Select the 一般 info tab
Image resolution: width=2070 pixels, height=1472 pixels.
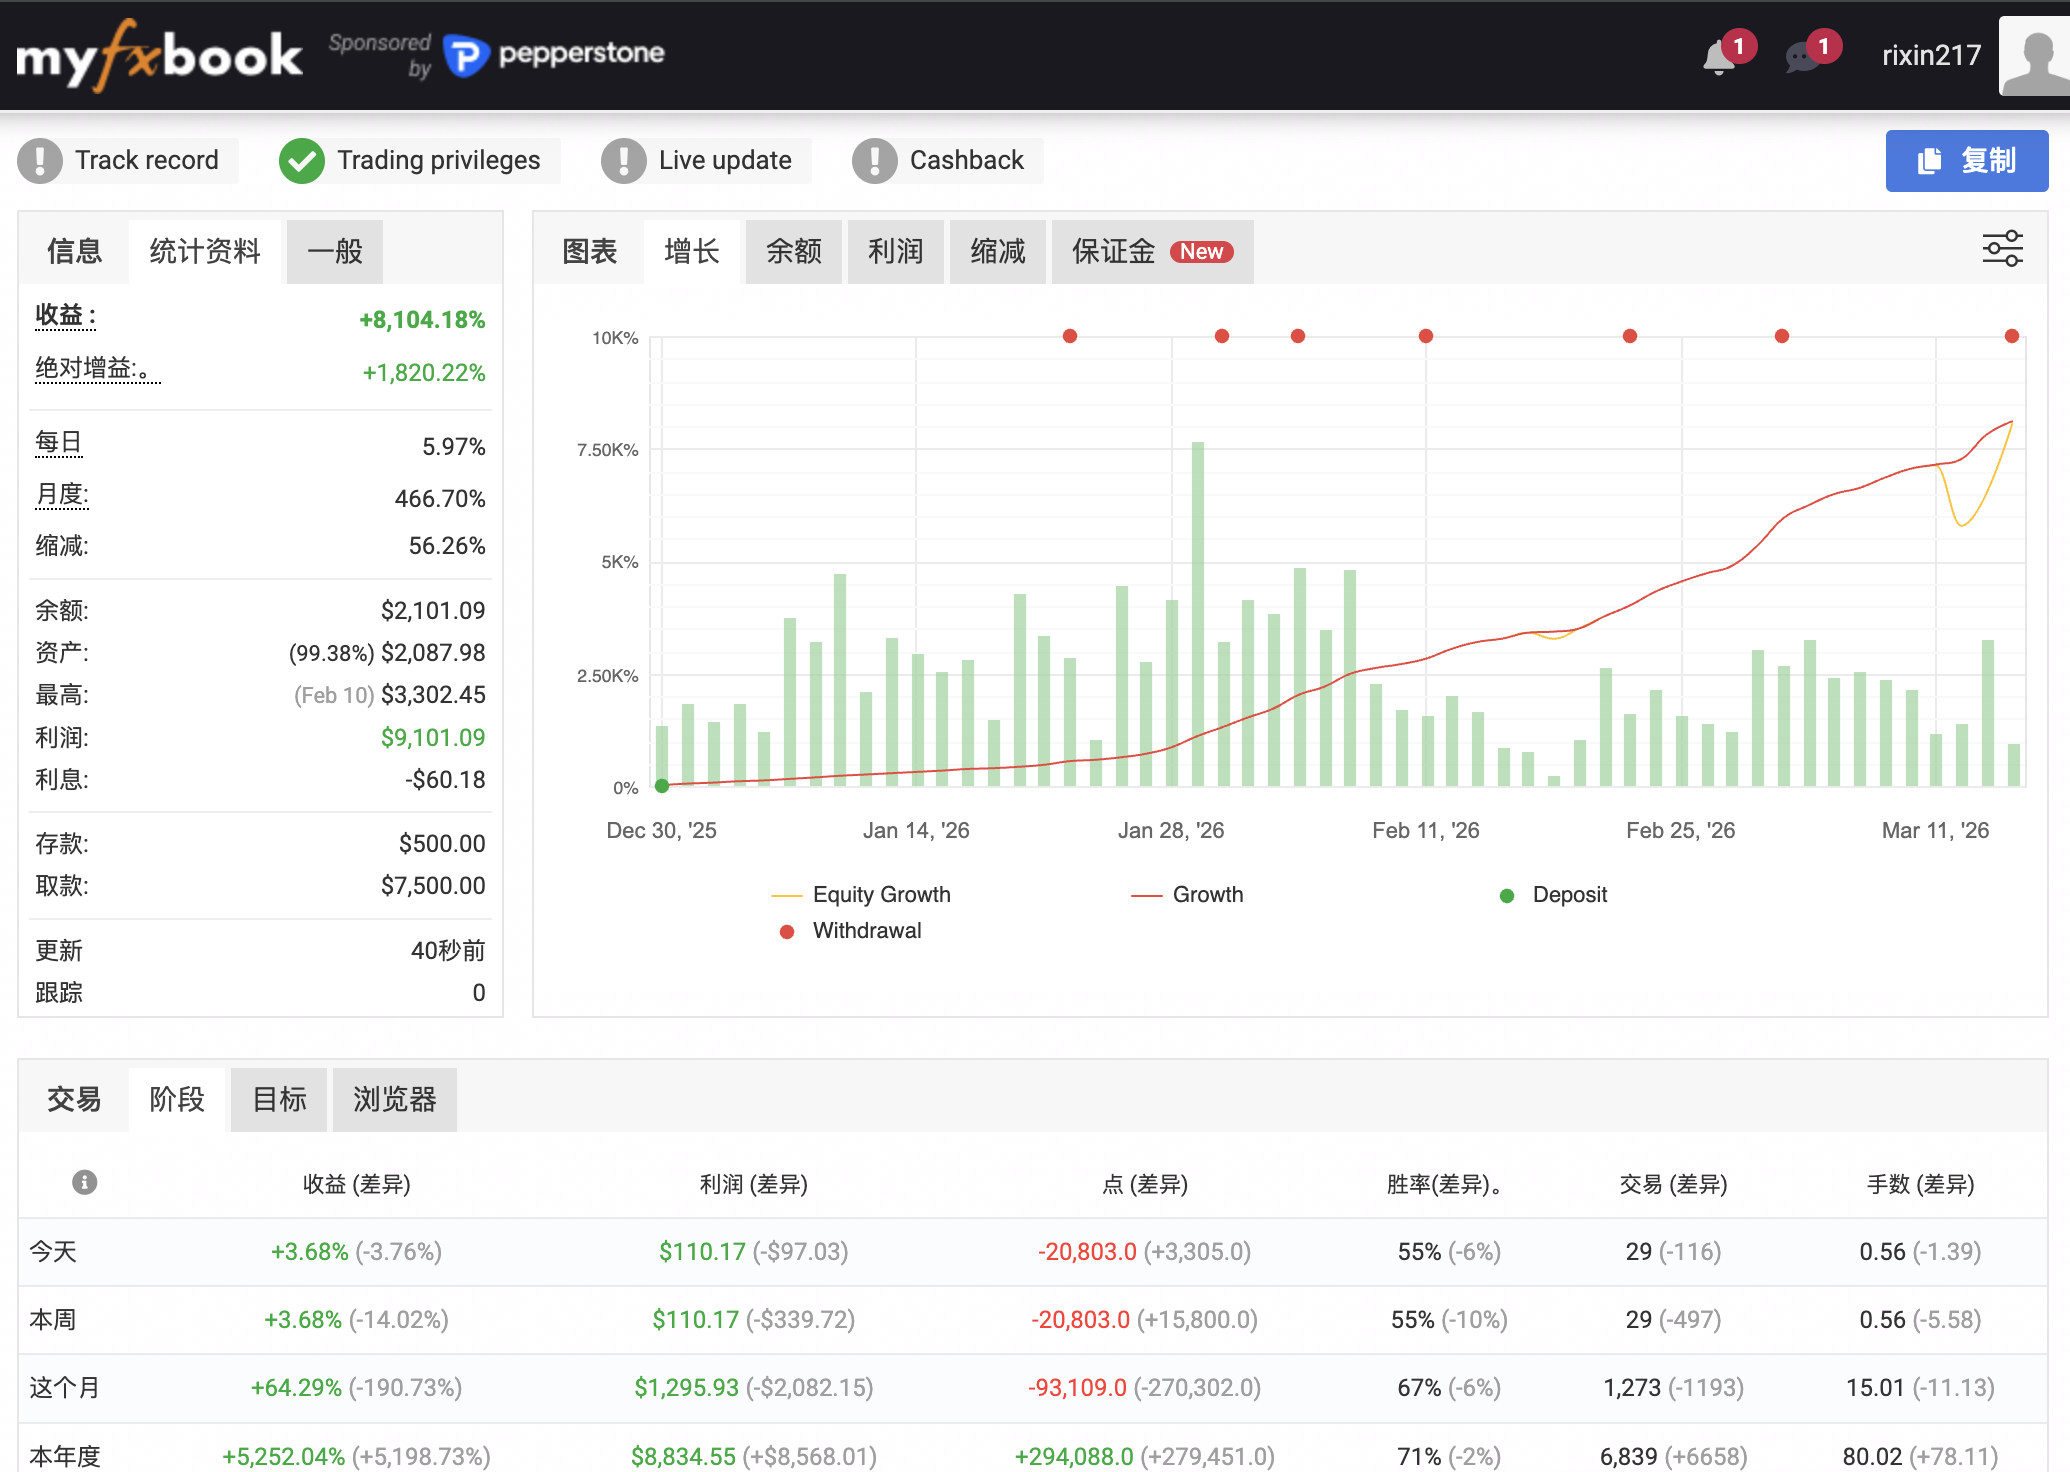(334, 251)
